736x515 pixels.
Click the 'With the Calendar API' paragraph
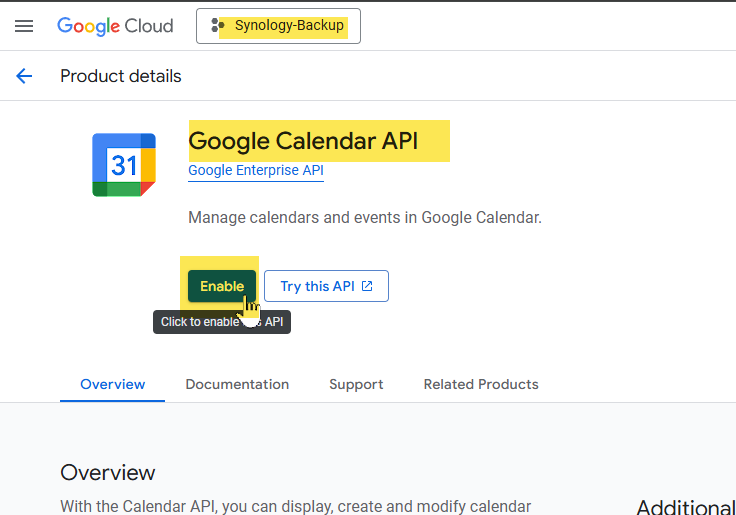[x=296, y=506]
